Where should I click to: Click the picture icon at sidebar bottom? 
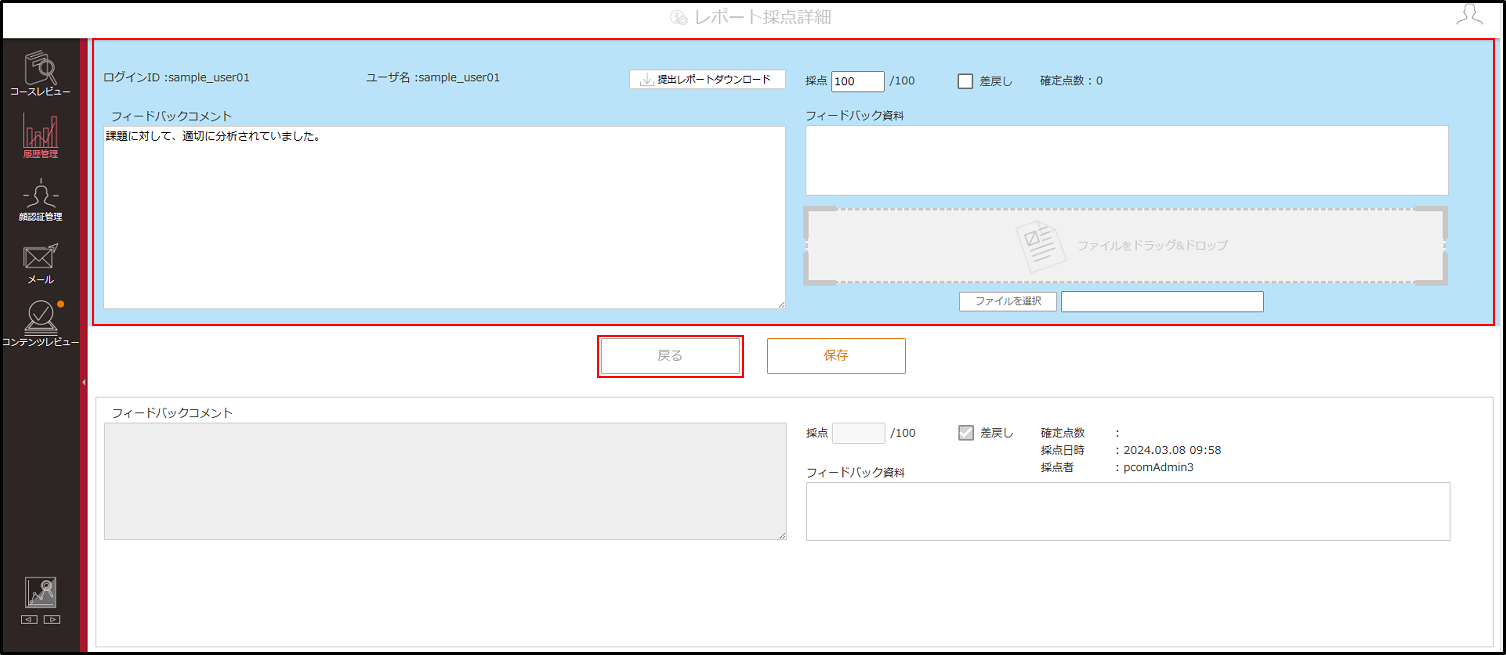[41, 592]
